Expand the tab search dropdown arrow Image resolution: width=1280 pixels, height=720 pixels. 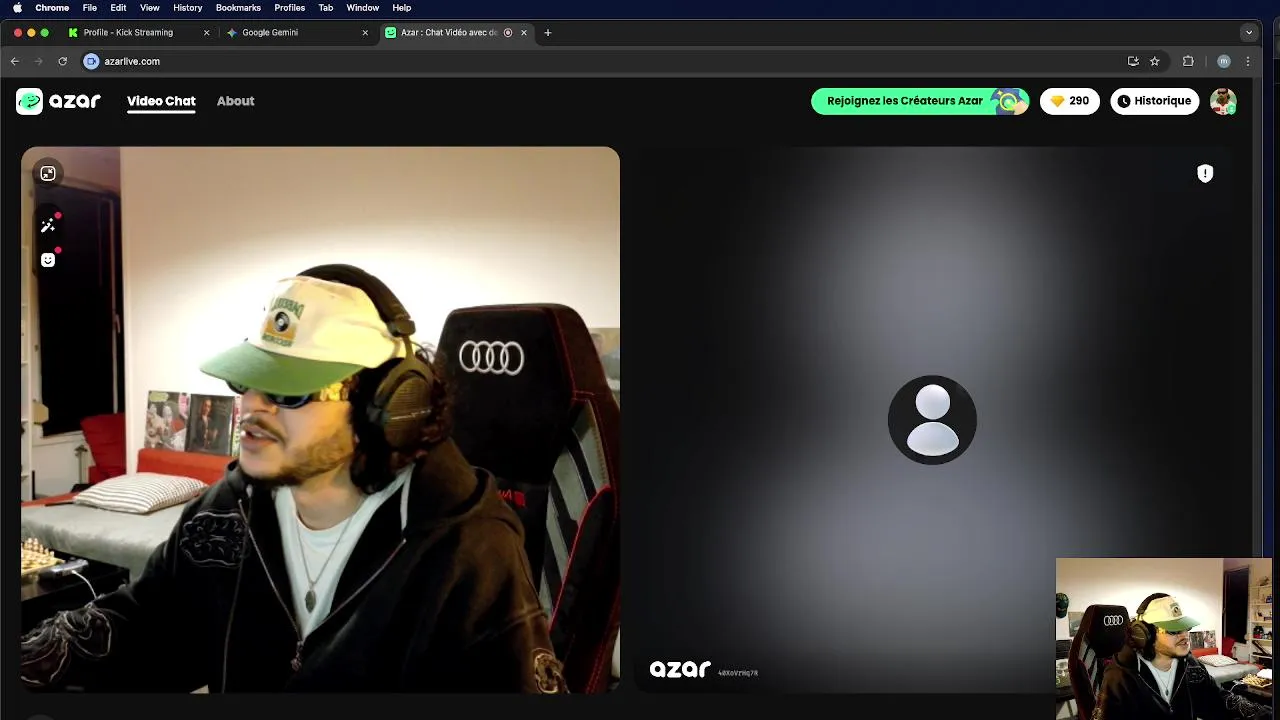click(x=1248, y=33)
